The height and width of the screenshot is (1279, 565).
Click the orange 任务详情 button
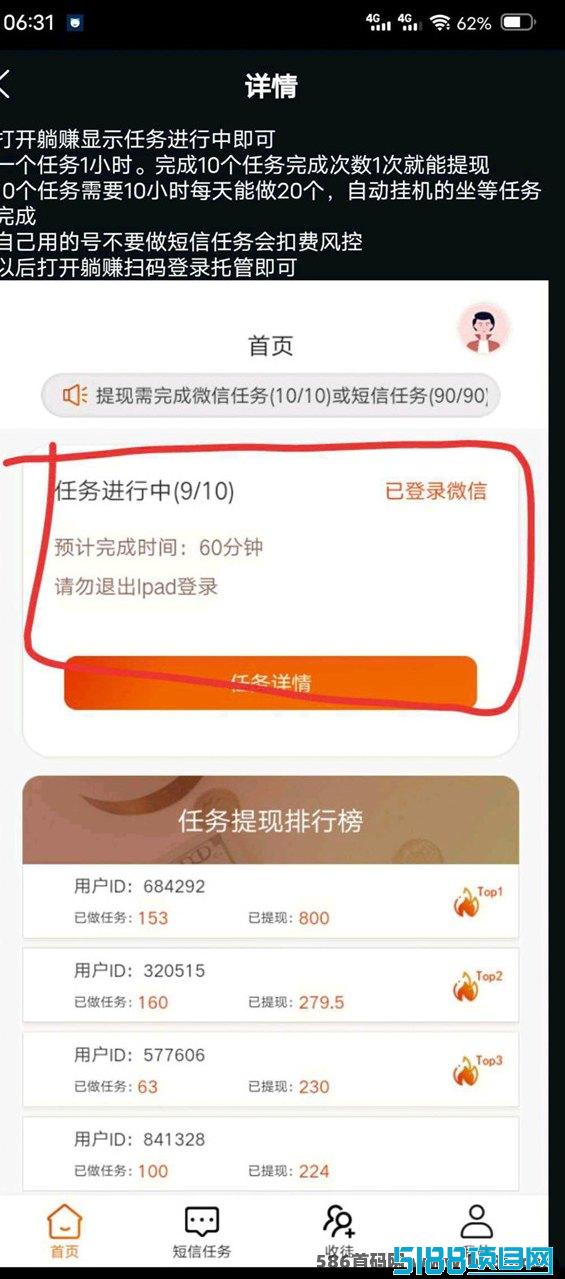coord(271,683)
